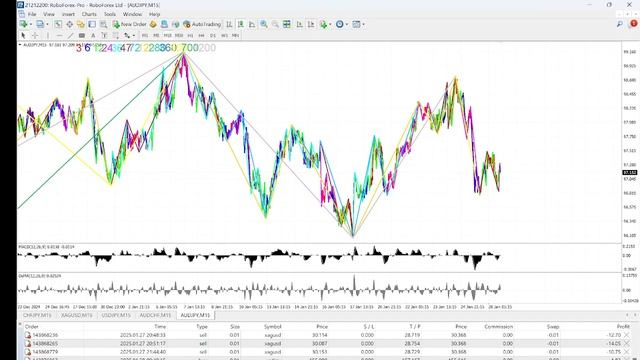Expand the Profiles dropdown arrow

[47, 24]
